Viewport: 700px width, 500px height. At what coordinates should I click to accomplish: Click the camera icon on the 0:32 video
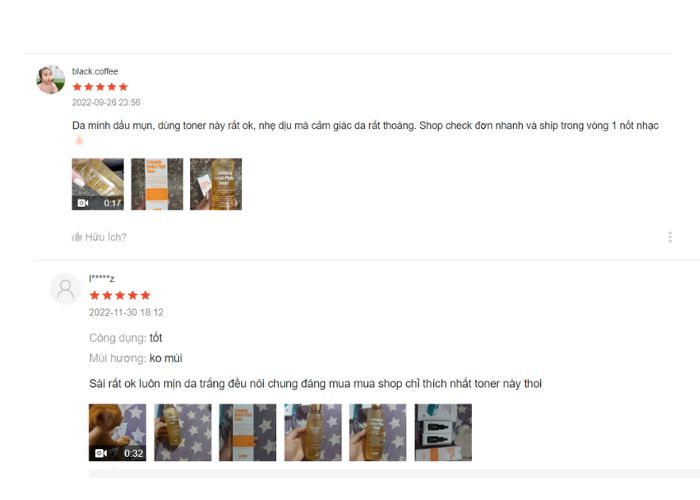(x=101, y=453)
